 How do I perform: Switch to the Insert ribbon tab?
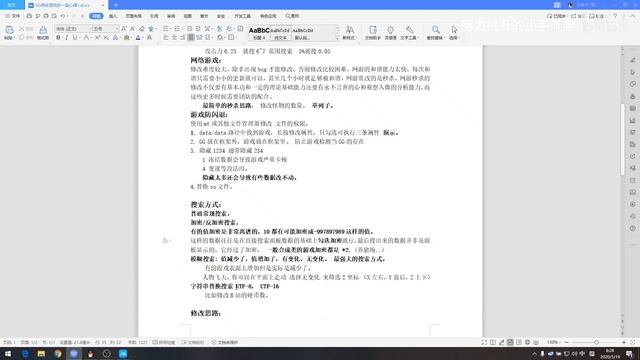pyautogui.click(x=113, y=16)
